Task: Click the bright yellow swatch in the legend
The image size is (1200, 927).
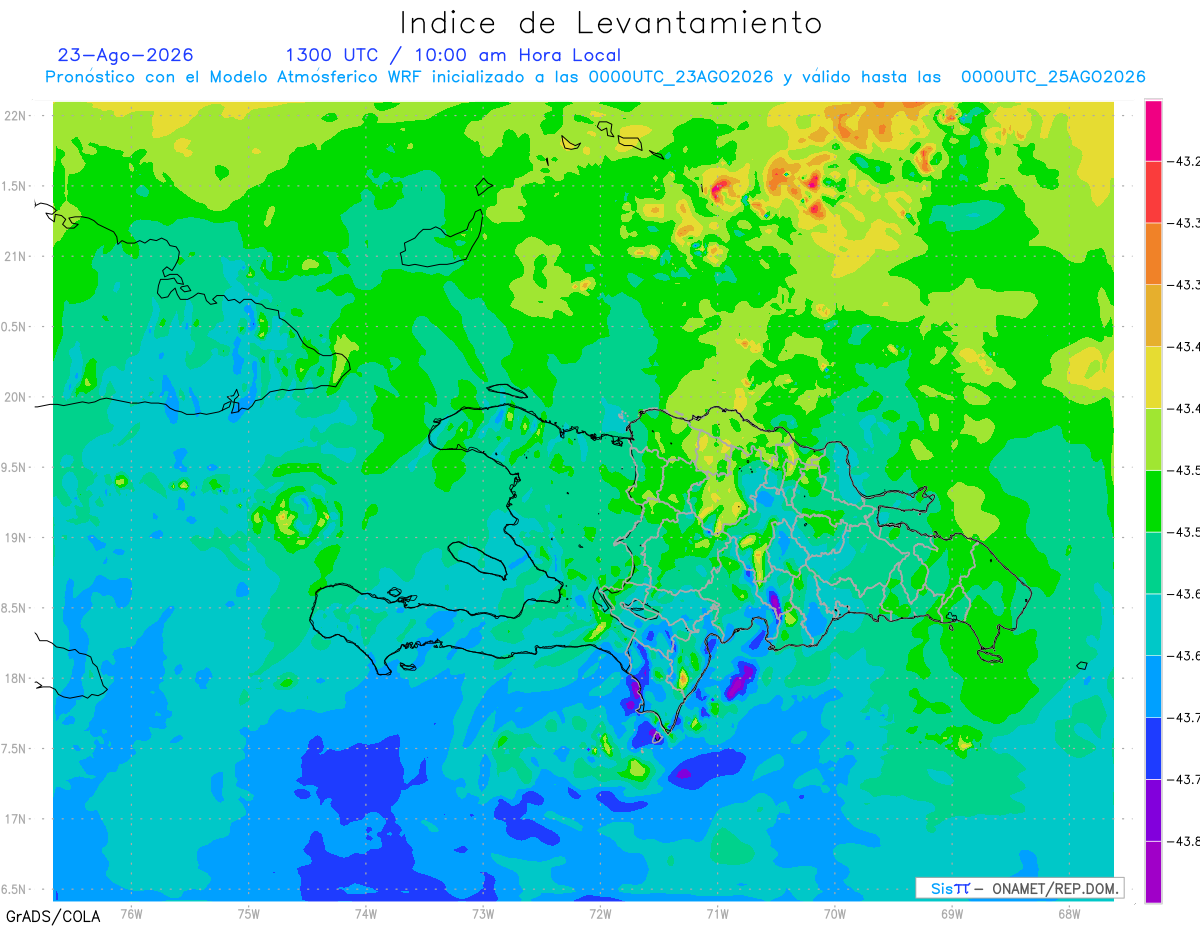Action: pyautogui.click(x=1153, y=377)
